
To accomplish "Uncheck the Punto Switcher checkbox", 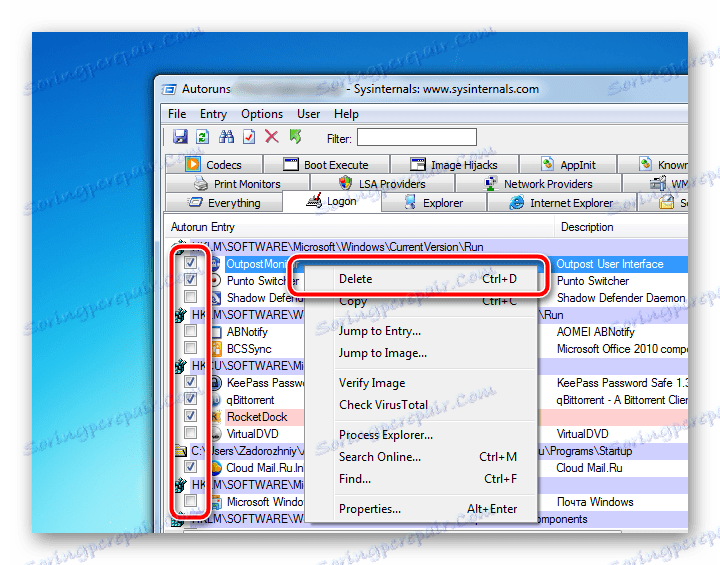I will (190, 279).
